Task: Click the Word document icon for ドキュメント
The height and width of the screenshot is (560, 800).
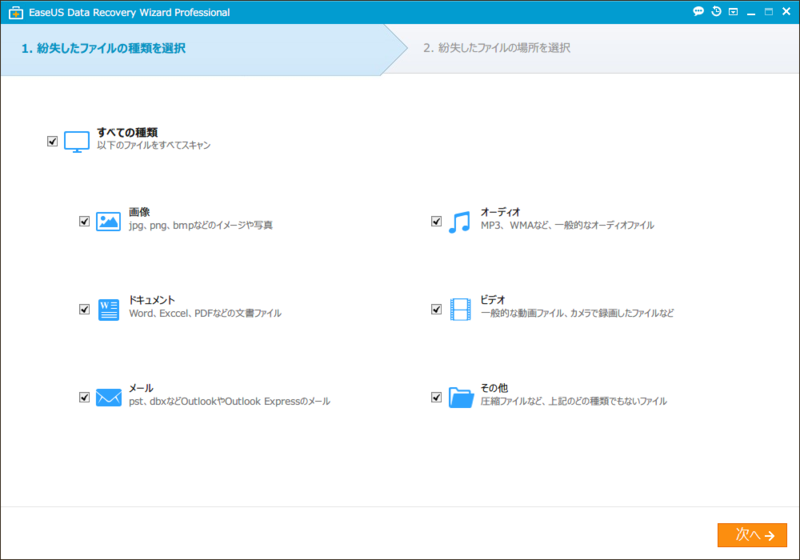Action: [108, 310]
